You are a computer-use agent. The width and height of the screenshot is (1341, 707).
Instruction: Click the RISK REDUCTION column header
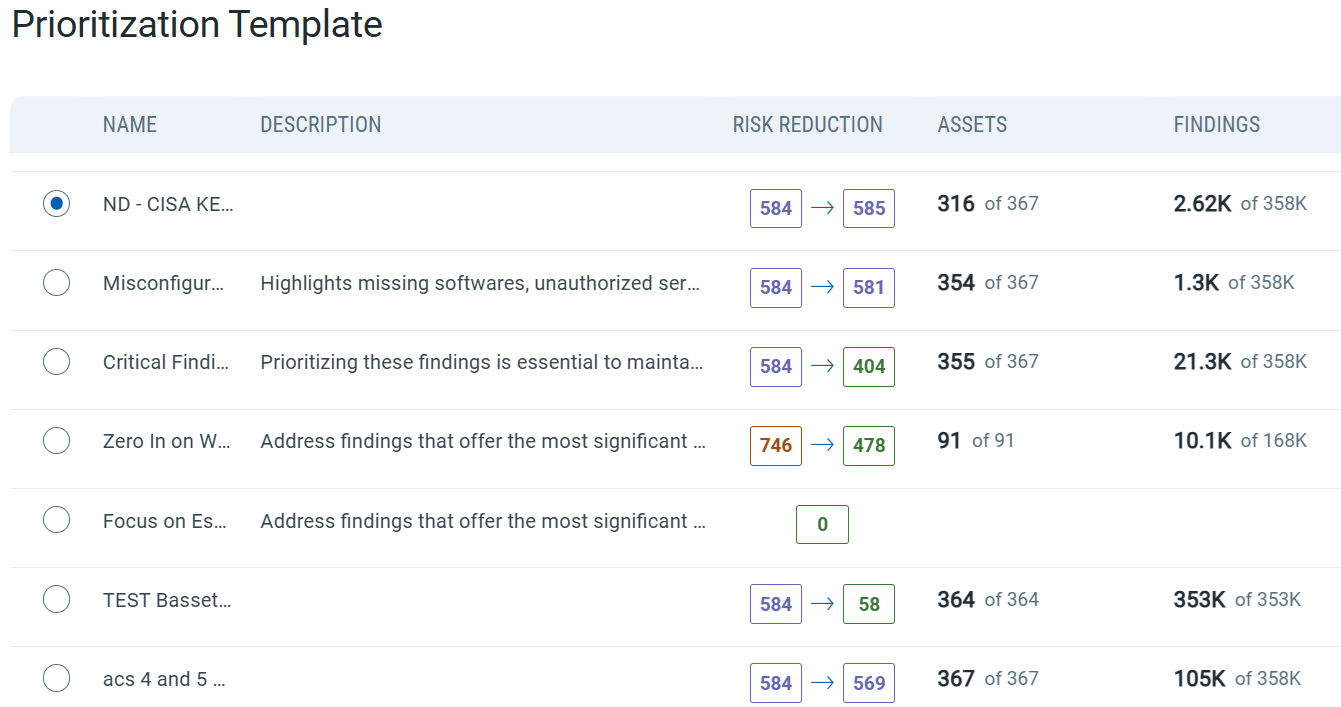(x=808, y=125)
